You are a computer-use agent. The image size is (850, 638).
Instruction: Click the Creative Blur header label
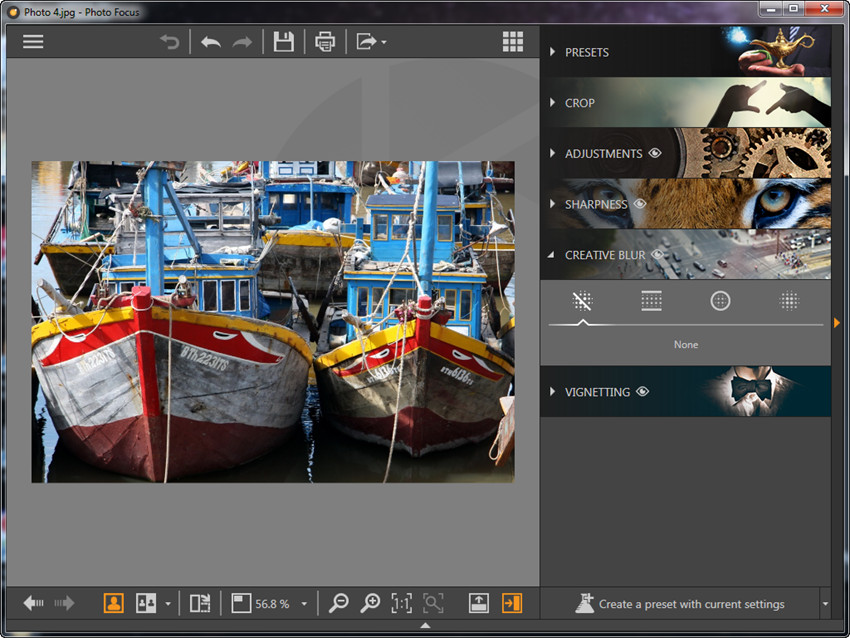click(x=605, y=255)
